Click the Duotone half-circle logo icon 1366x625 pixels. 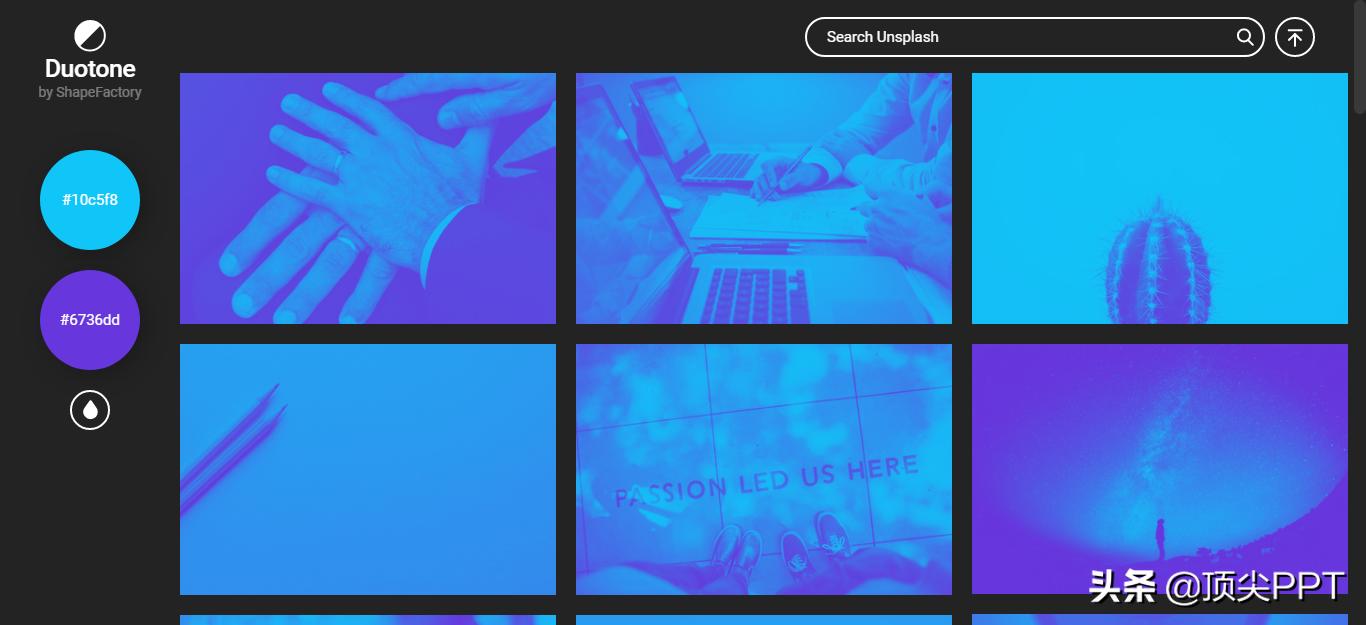point(90,37)
